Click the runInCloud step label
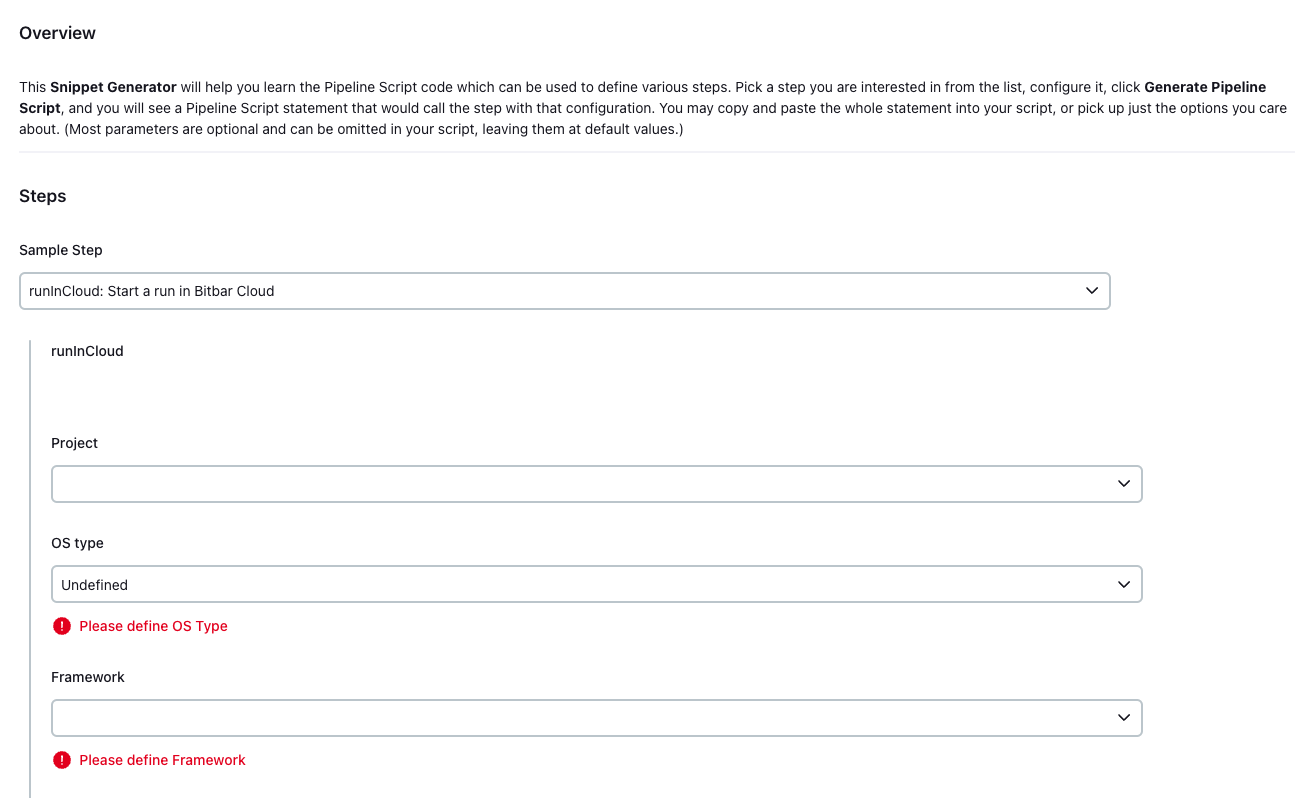Image resolution: width=1308 pixels, height=798 pixels. coord(87,350)
